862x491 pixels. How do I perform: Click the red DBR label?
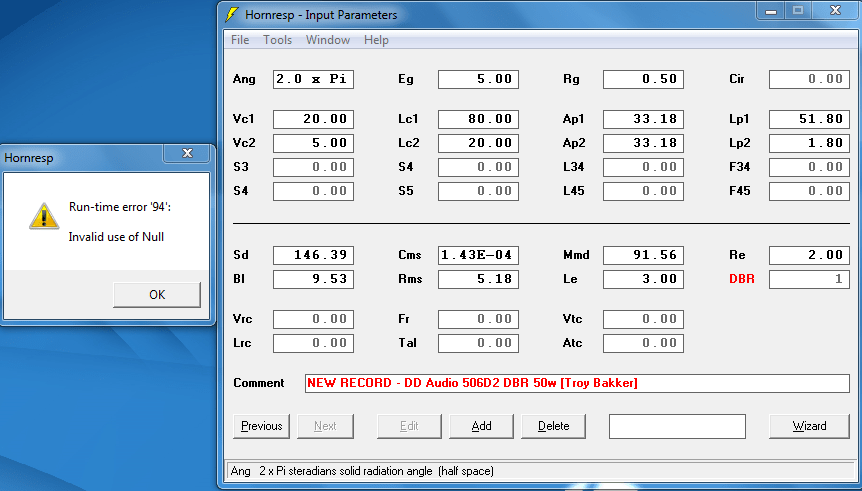click(x=742, y=279)
